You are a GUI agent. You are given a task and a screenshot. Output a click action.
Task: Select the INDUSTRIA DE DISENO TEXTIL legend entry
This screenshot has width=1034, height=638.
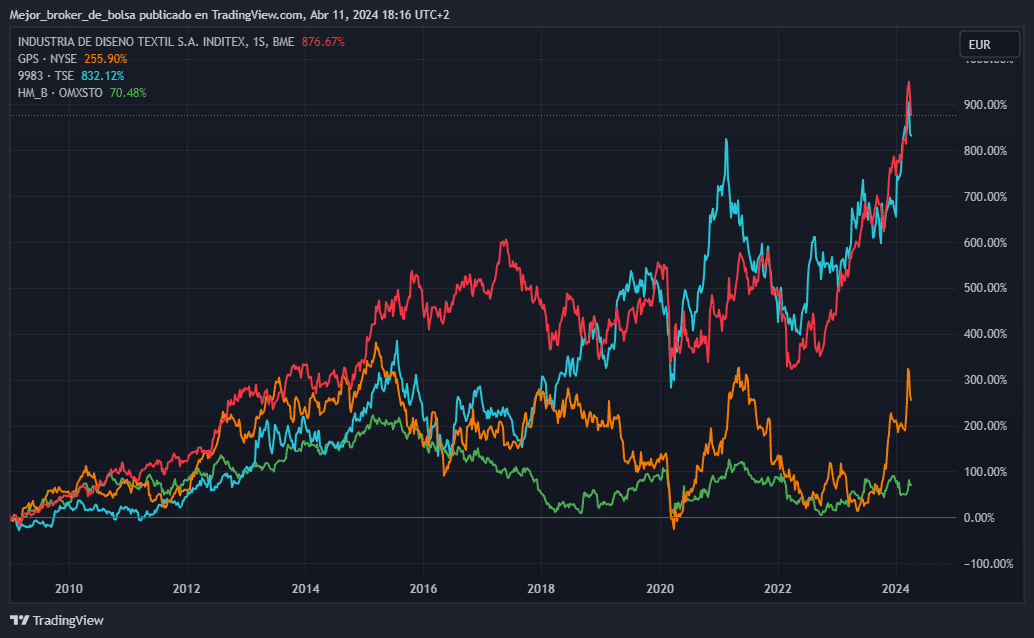[x=156, y=42]
